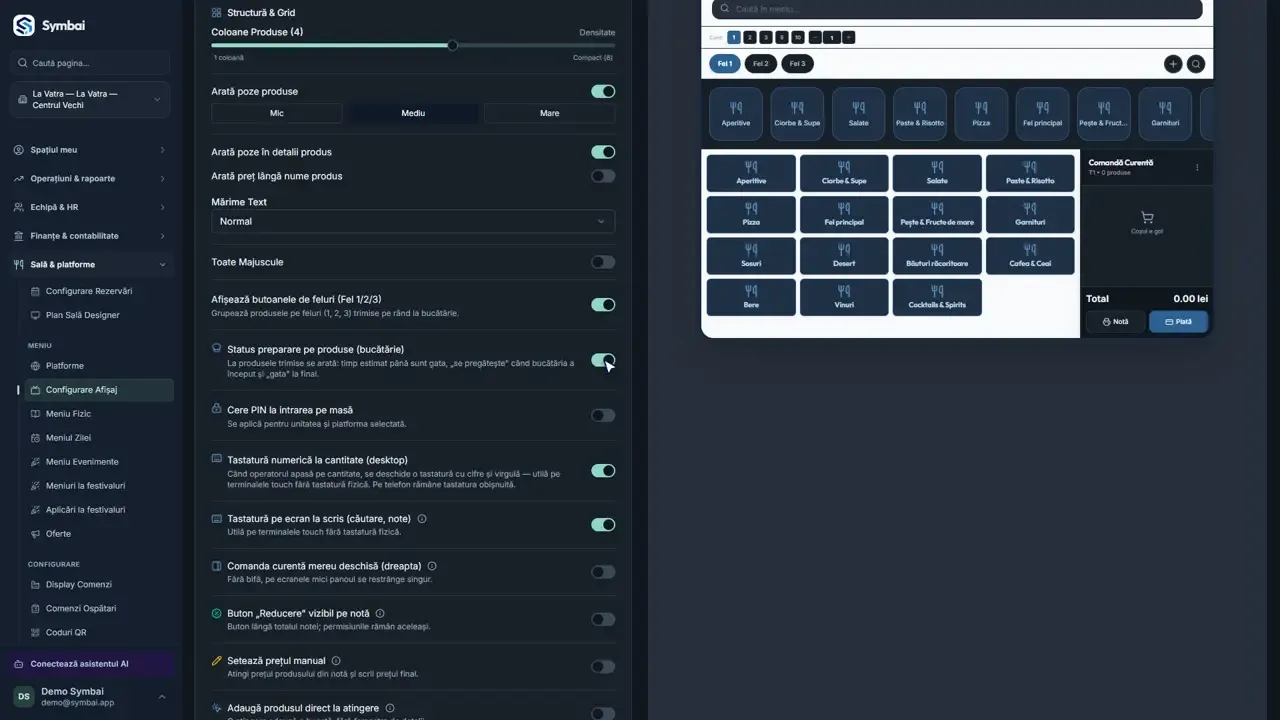Click info icon beside Buton Reducere vizibil

380,613
